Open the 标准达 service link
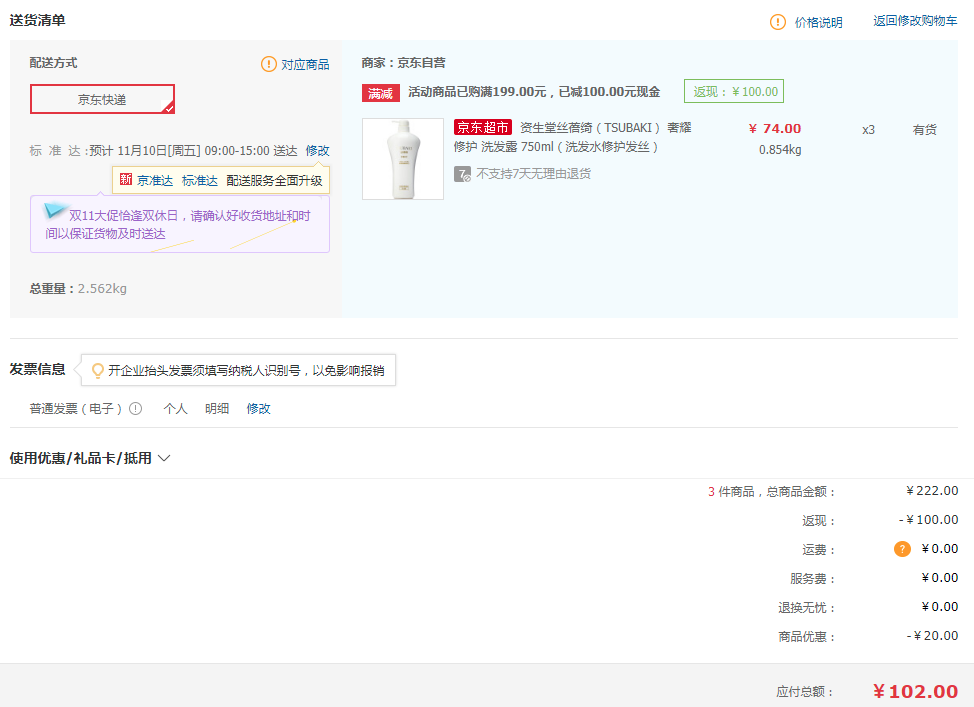The width and height of the screenshot is (974, 707). [199, 181]
